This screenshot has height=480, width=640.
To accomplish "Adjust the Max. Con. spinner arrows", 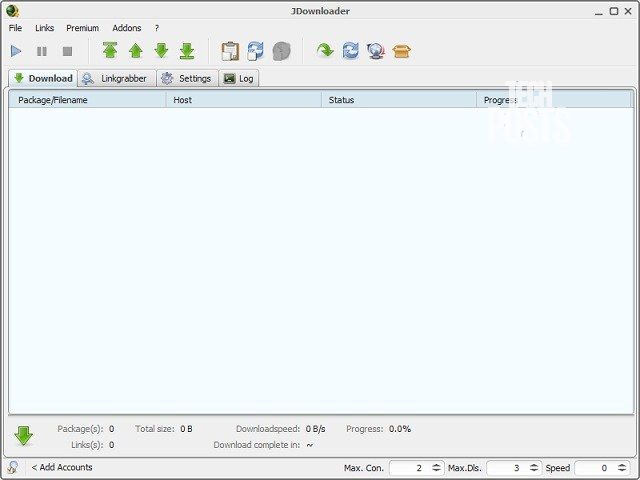I will click(x=436, y=468).
